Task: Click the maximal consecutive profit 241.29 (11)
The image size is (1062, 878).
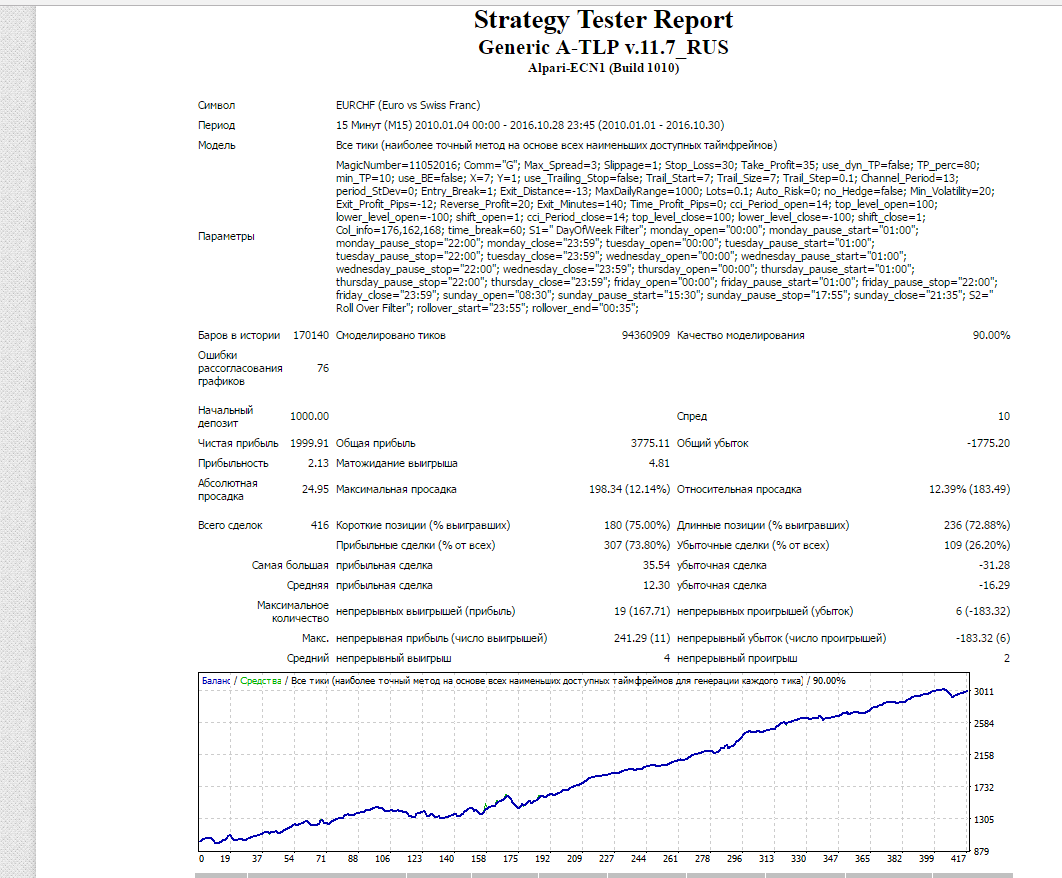Action: pos(642,638)
